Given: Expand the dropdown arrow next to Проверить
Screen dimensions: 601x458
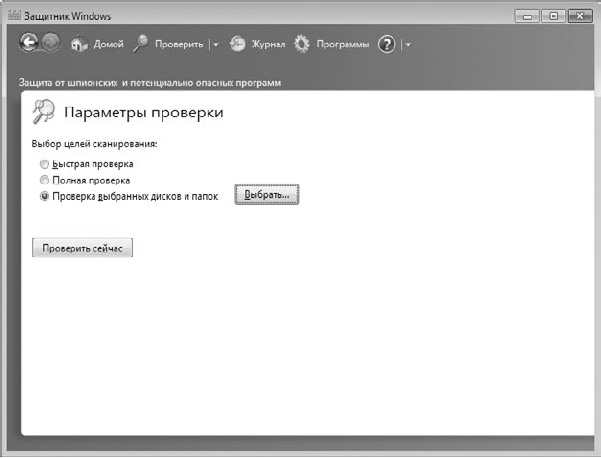Looking at the screenshot, I should click(x=216, y=45).
